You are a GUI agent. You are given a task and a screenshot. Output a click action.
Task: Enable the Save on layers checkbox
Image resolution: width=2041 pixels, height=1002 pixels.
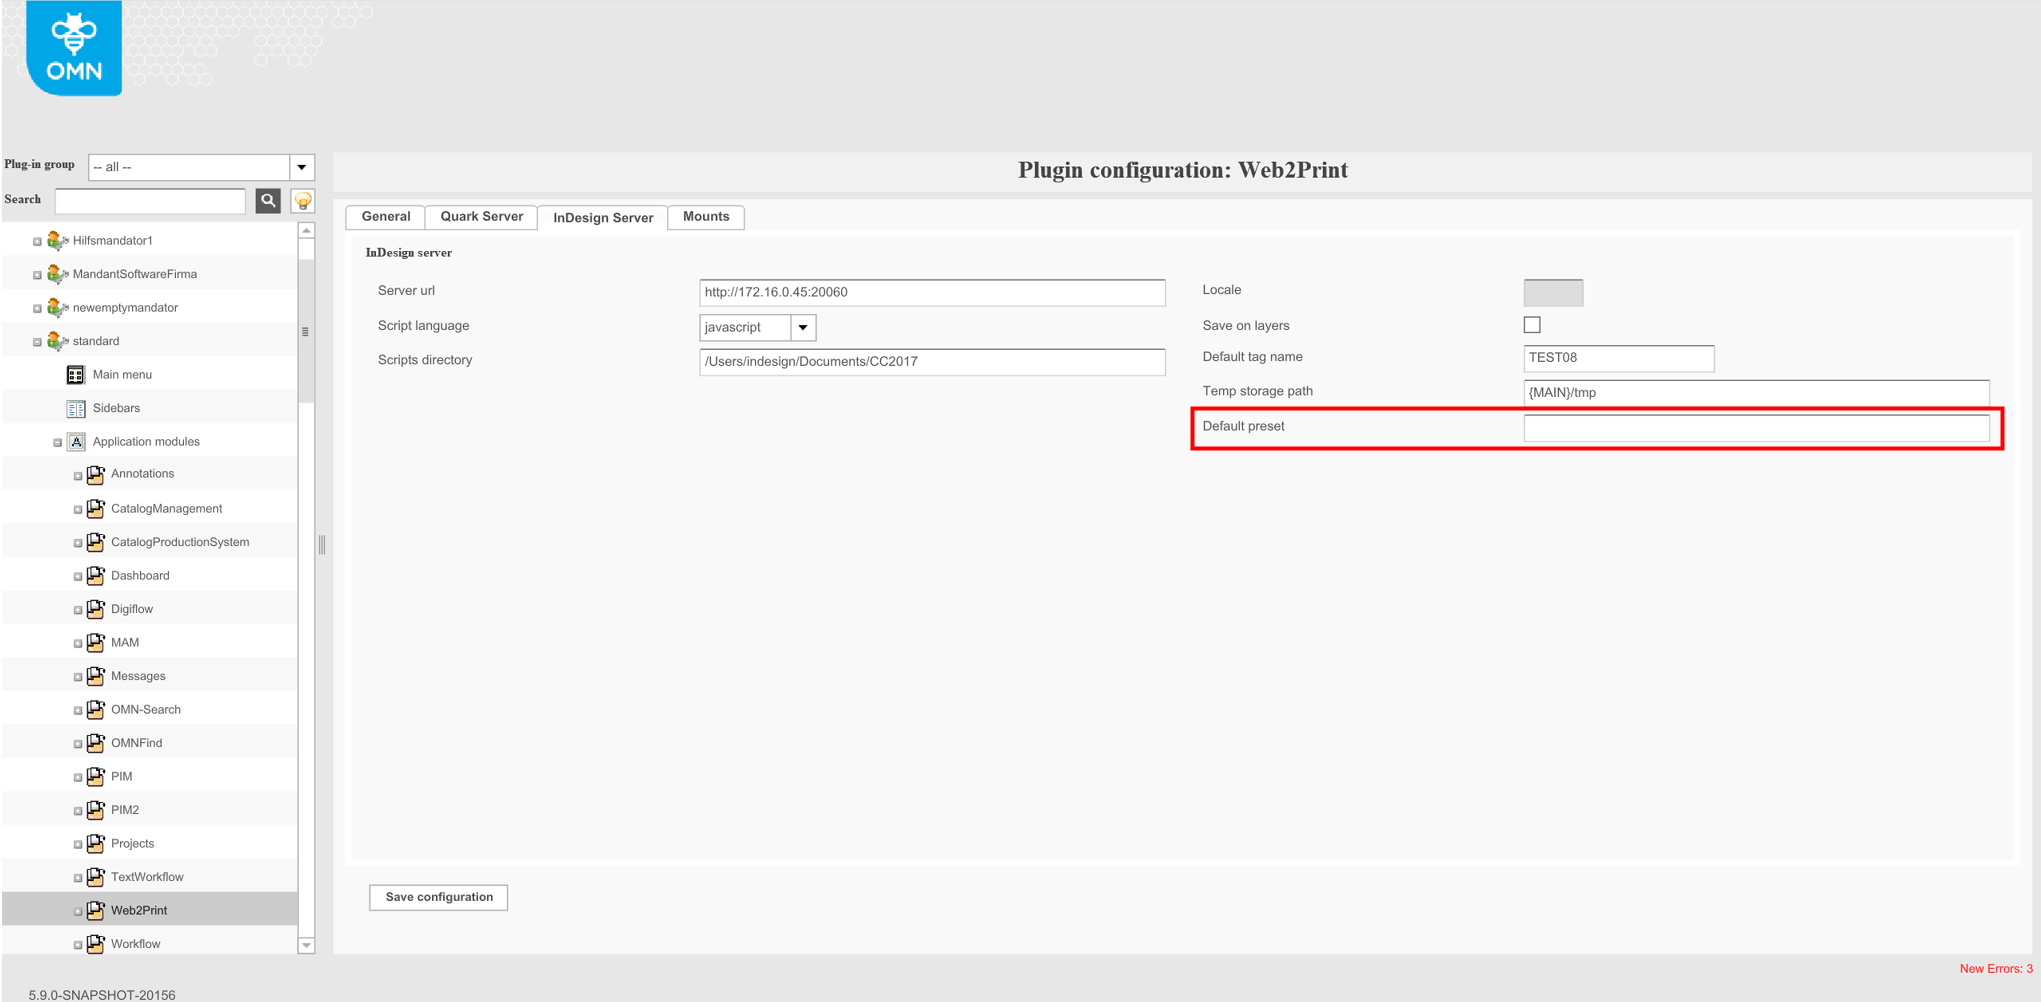(1531, 324)
